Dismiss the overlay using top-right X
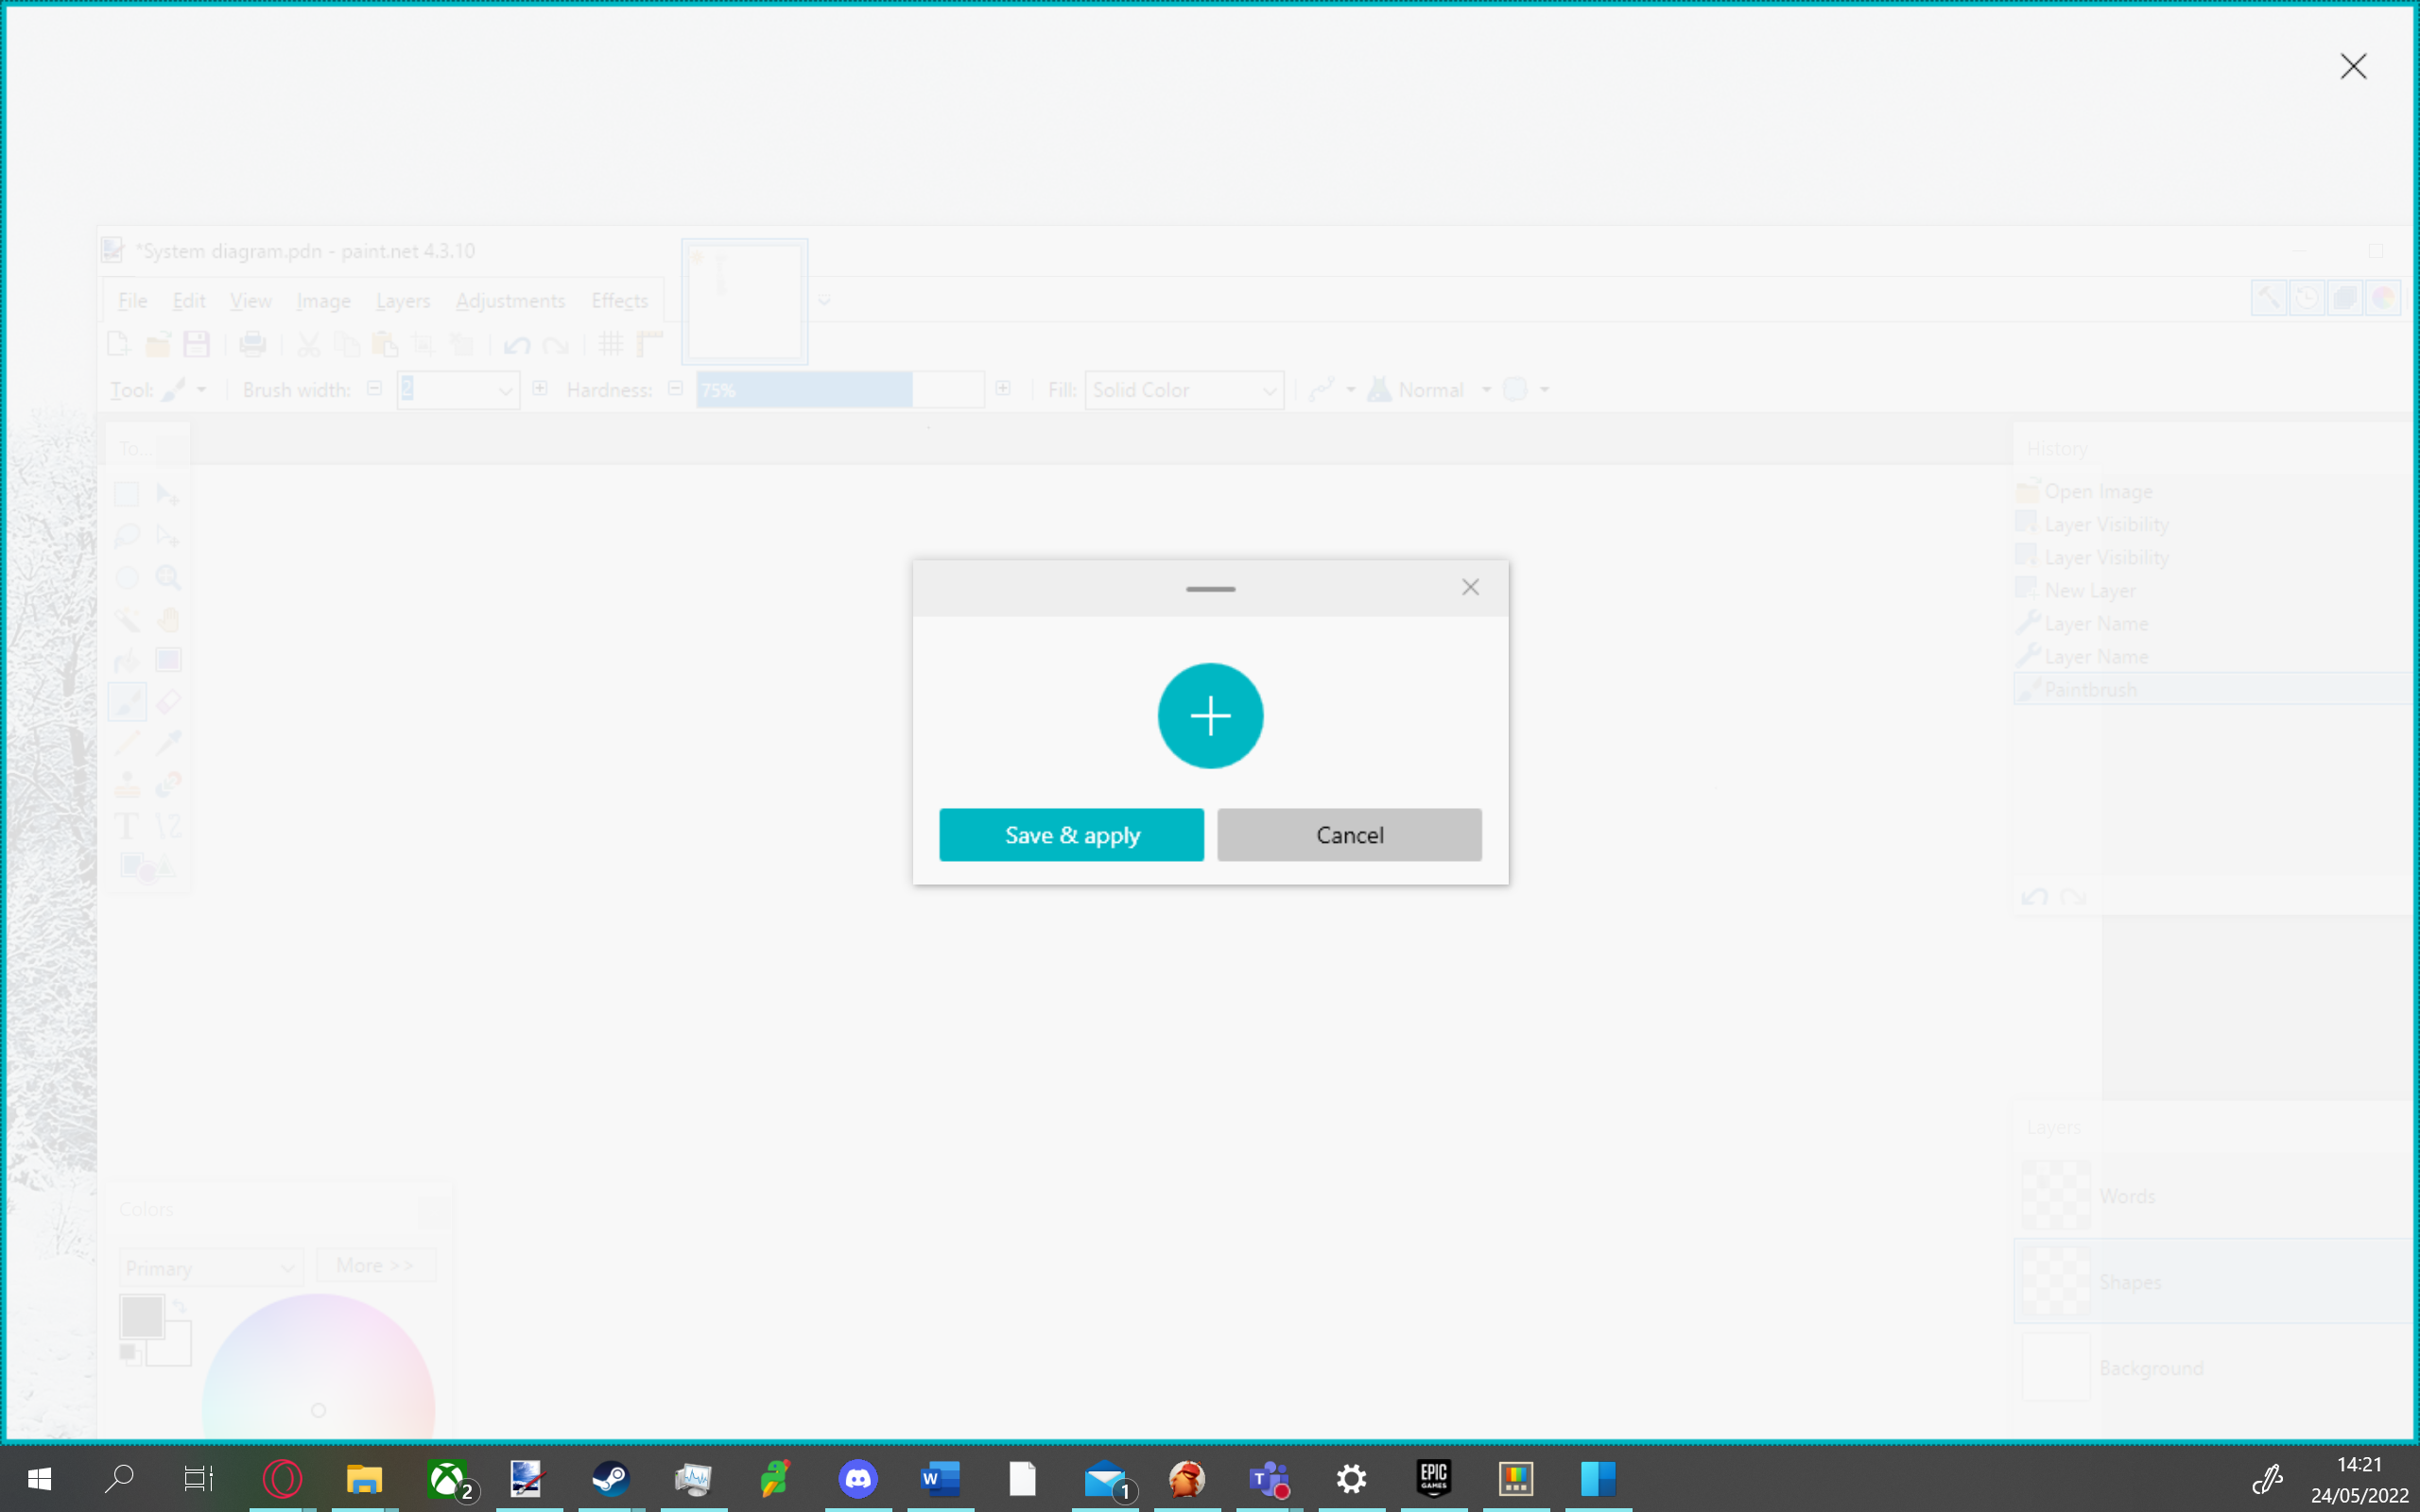2420x1512 pixels. point(2353,66)
